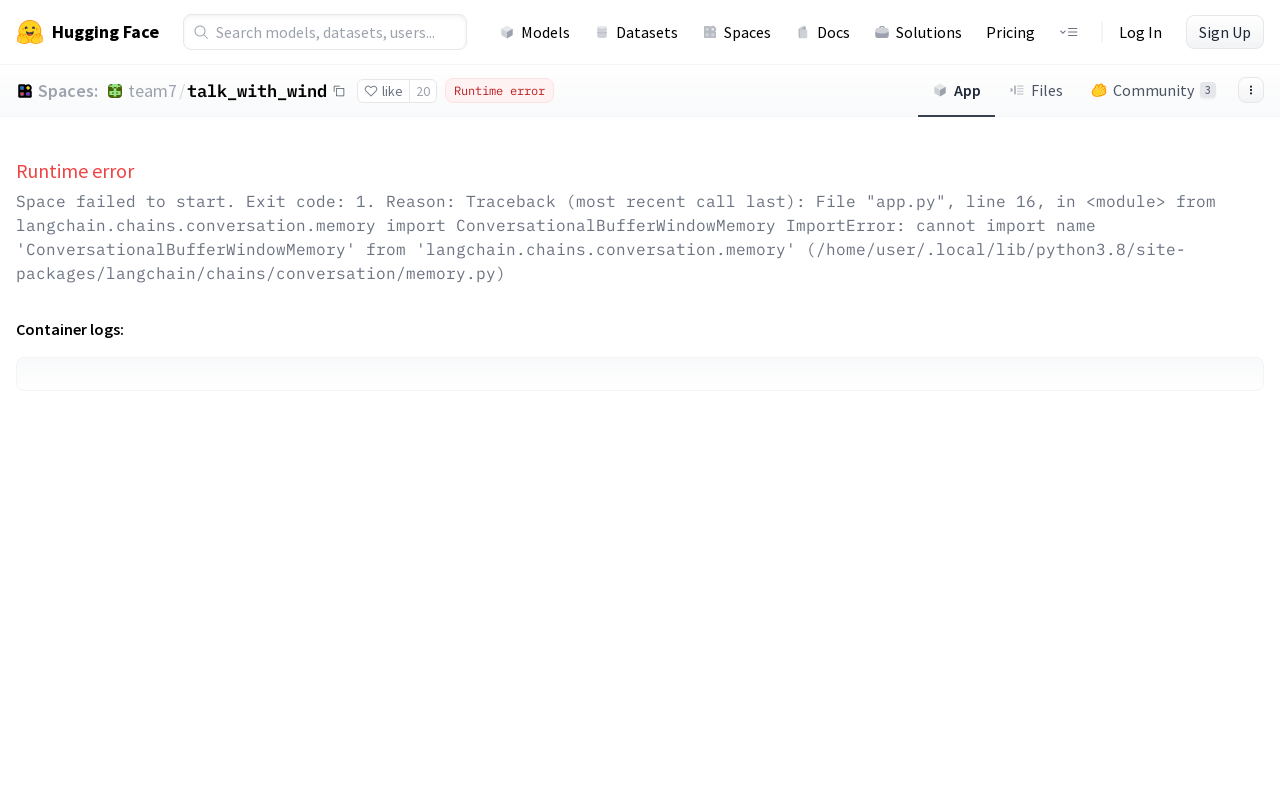Image resolution: width=1280 pixels, height=800 pixels.
Task: Click the team7 avatar icon
Action: coord(115,91)
